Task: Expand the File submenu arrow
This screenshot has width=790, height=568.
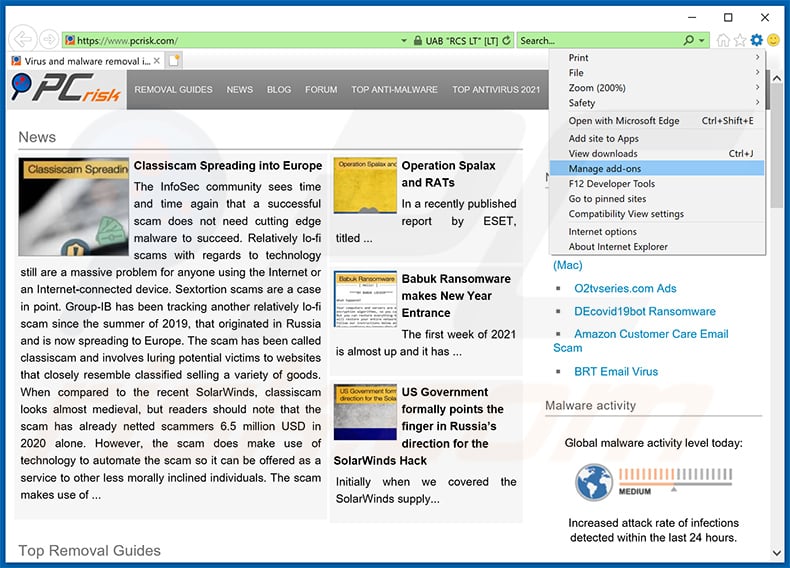Action: [757, 73]
